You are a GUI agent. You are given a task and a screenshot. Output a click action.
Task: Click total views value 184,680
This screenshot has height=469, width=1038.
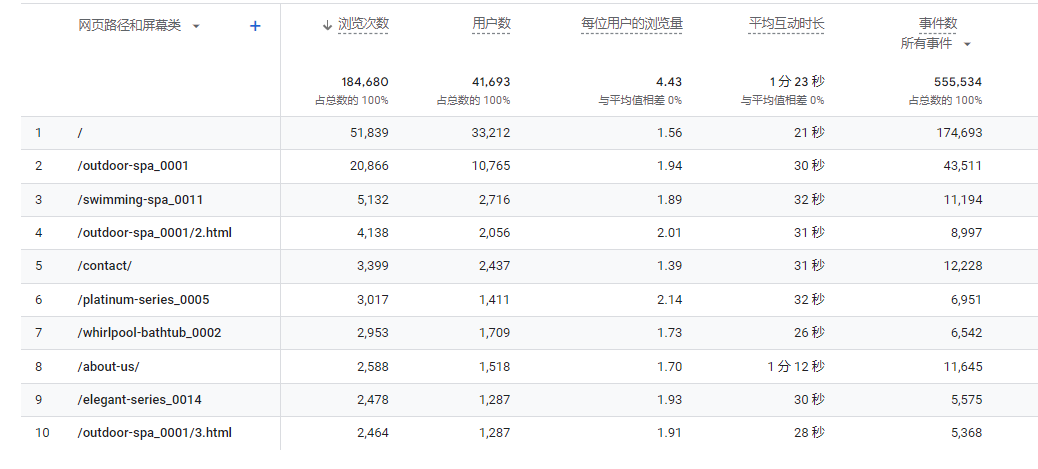pyautogui.click(x=365, y=82)
